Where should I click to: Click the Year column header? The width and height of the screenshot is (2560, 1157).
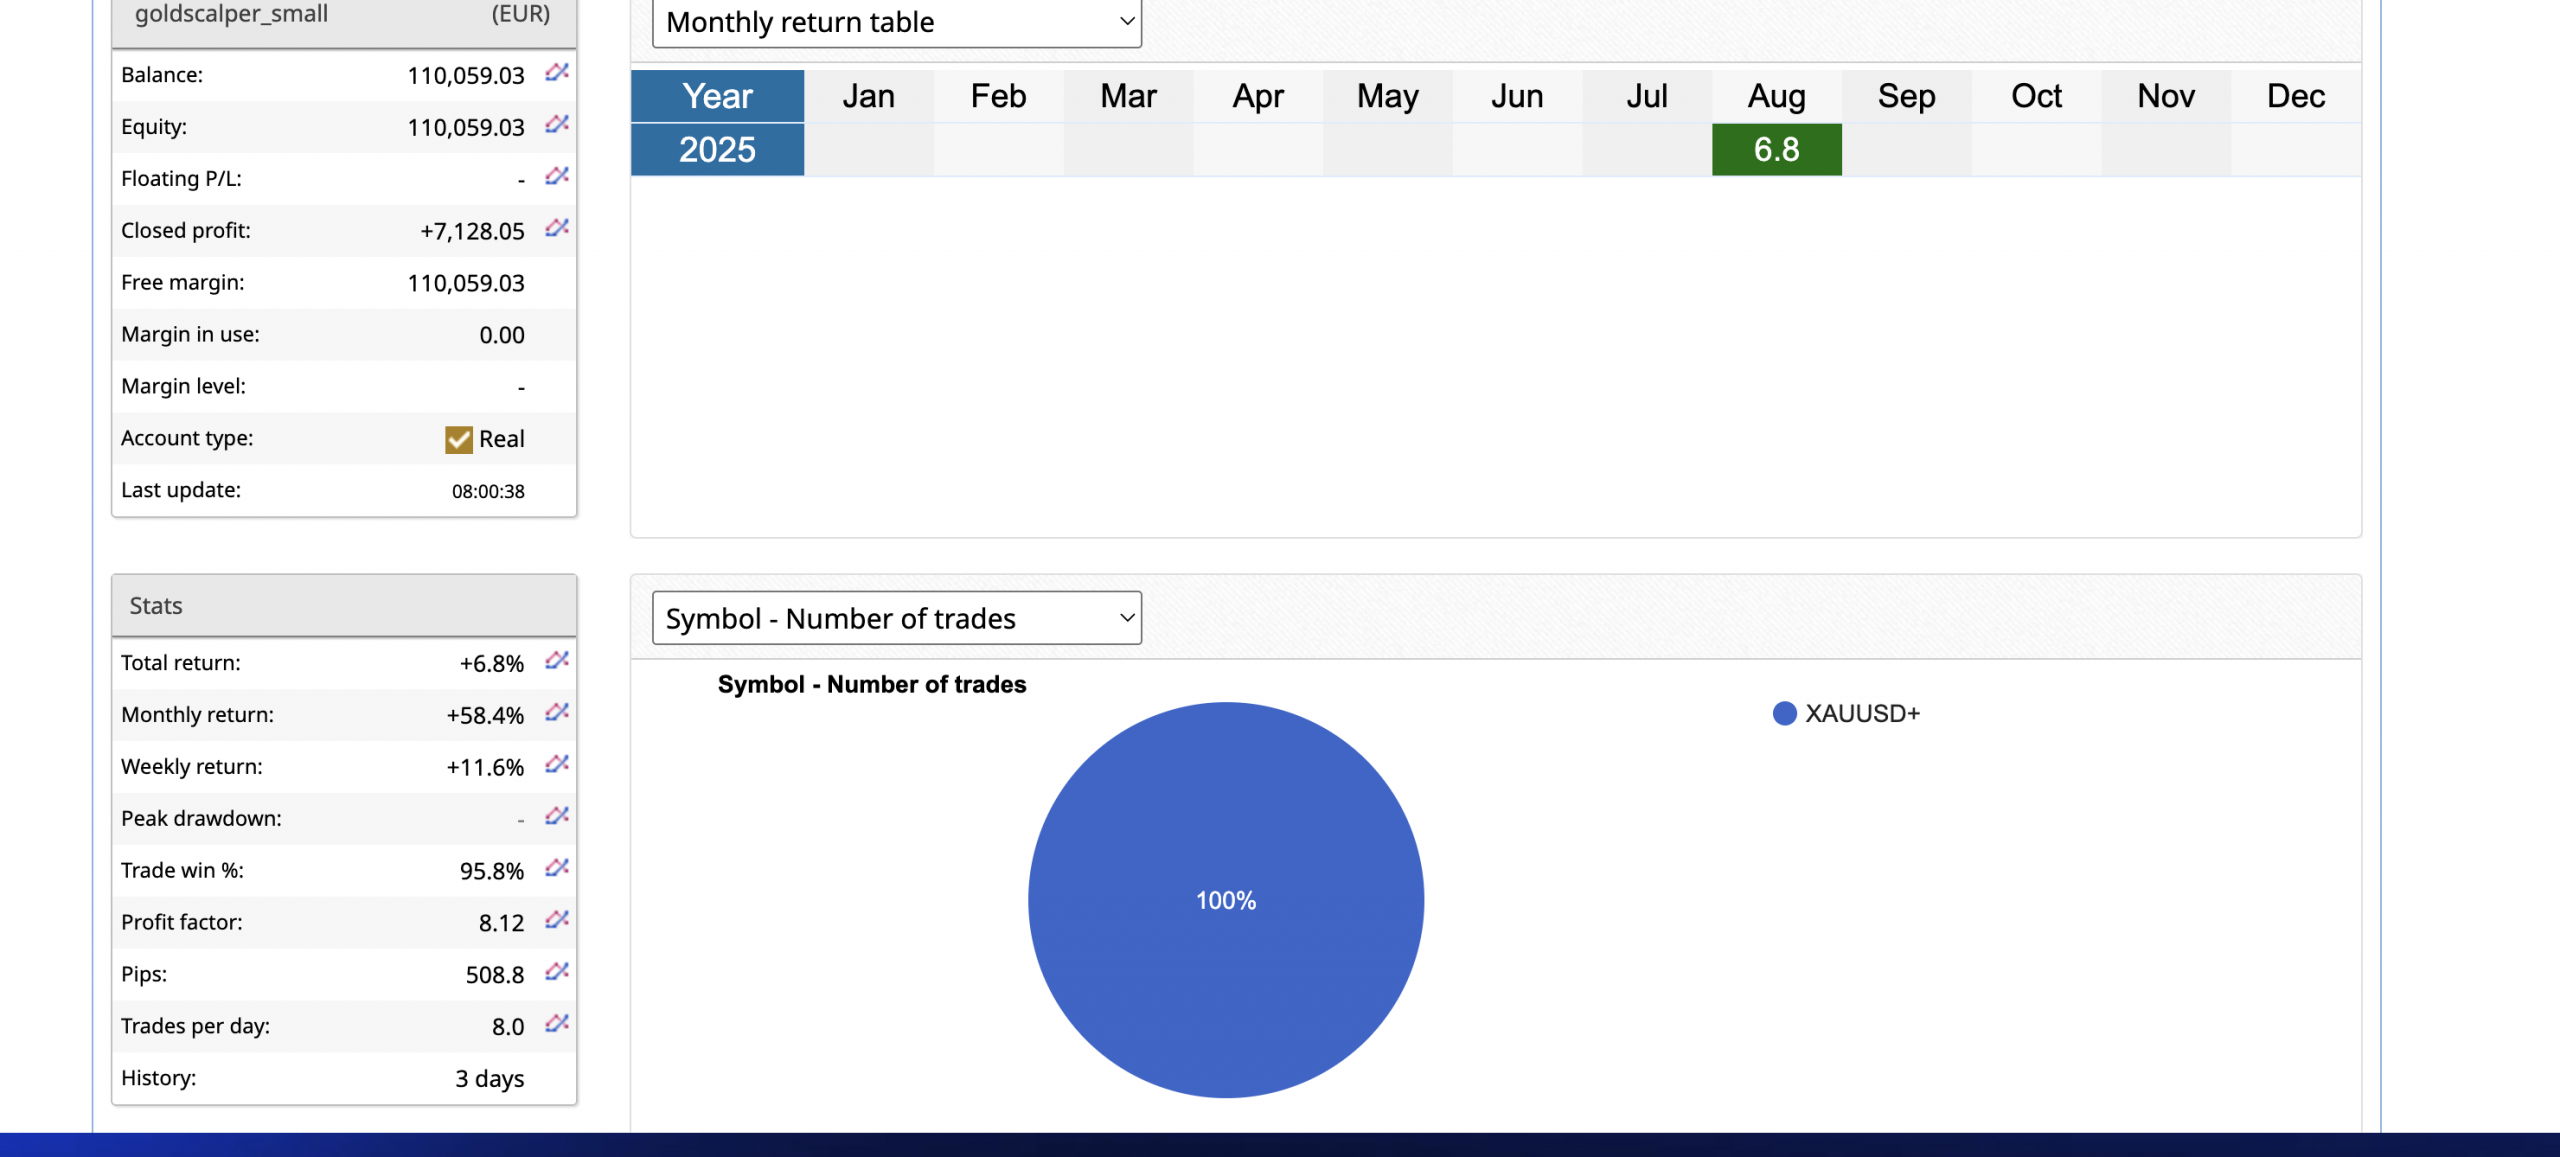coord(717,96)
